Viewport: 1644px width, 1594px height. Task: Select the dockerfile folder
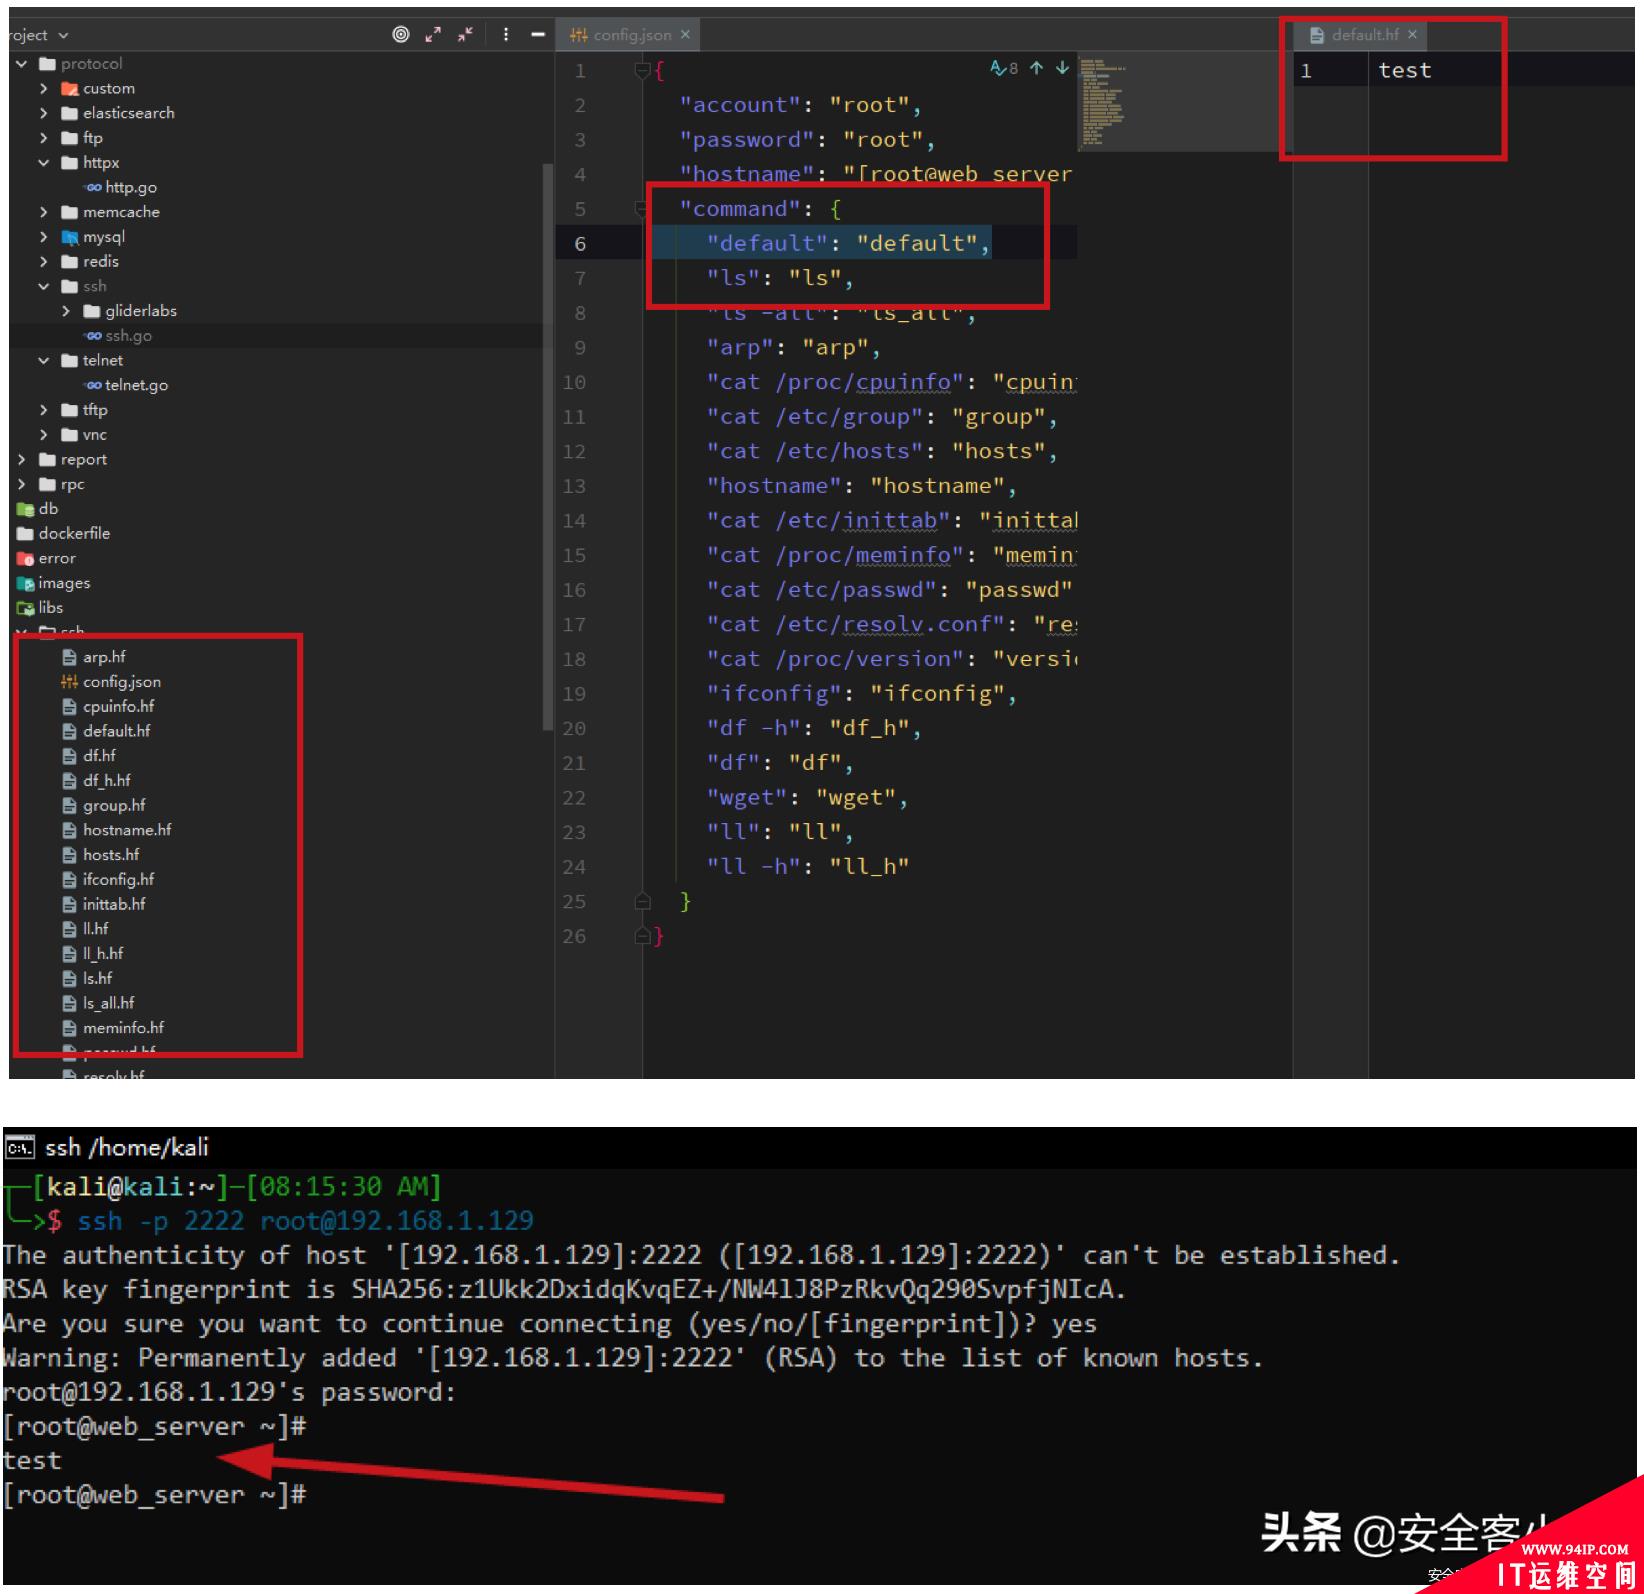click(64, 533)
